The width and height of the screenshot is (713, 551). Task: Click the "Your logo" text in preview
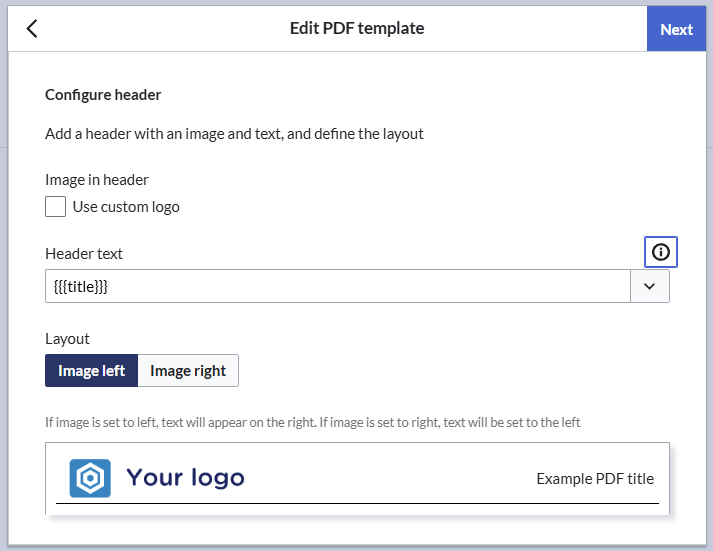(x=185, y=478)
